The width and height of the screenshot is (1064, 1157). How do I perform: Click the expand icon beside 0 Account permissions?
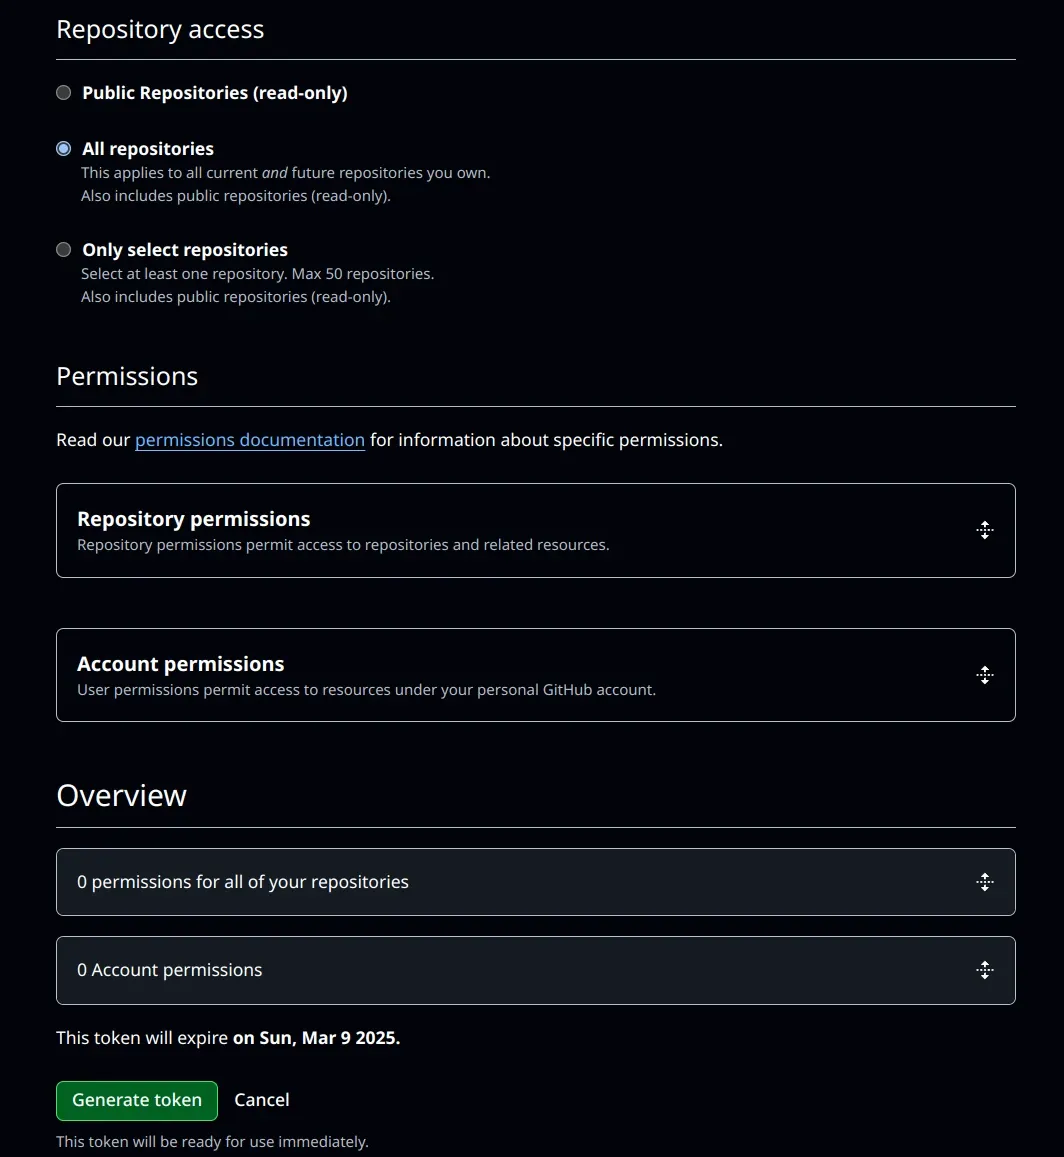tap(985, 970)
